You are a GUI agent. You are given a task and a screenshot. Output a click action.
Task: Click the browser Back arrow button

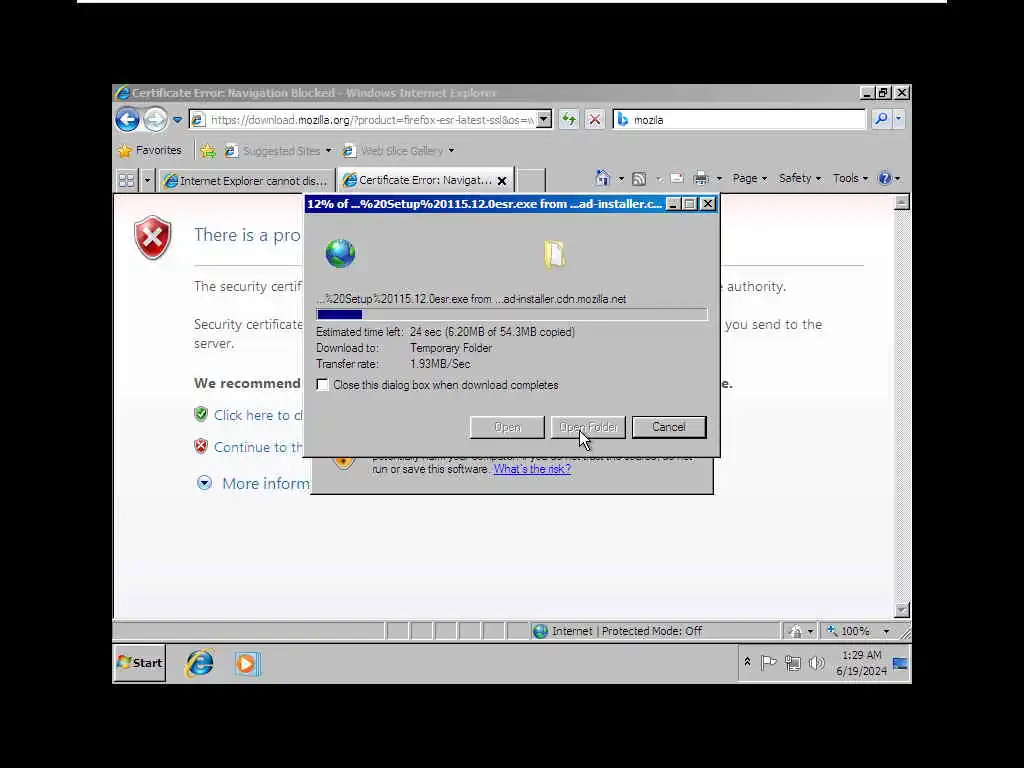[x=127, y=120]
